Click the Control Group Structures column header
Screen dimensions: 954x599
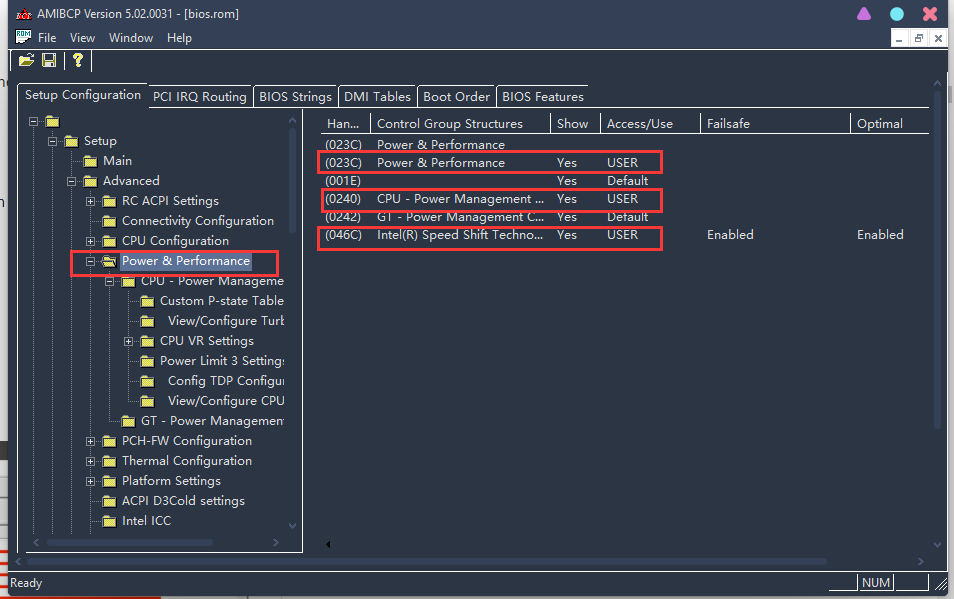point(460,123)
